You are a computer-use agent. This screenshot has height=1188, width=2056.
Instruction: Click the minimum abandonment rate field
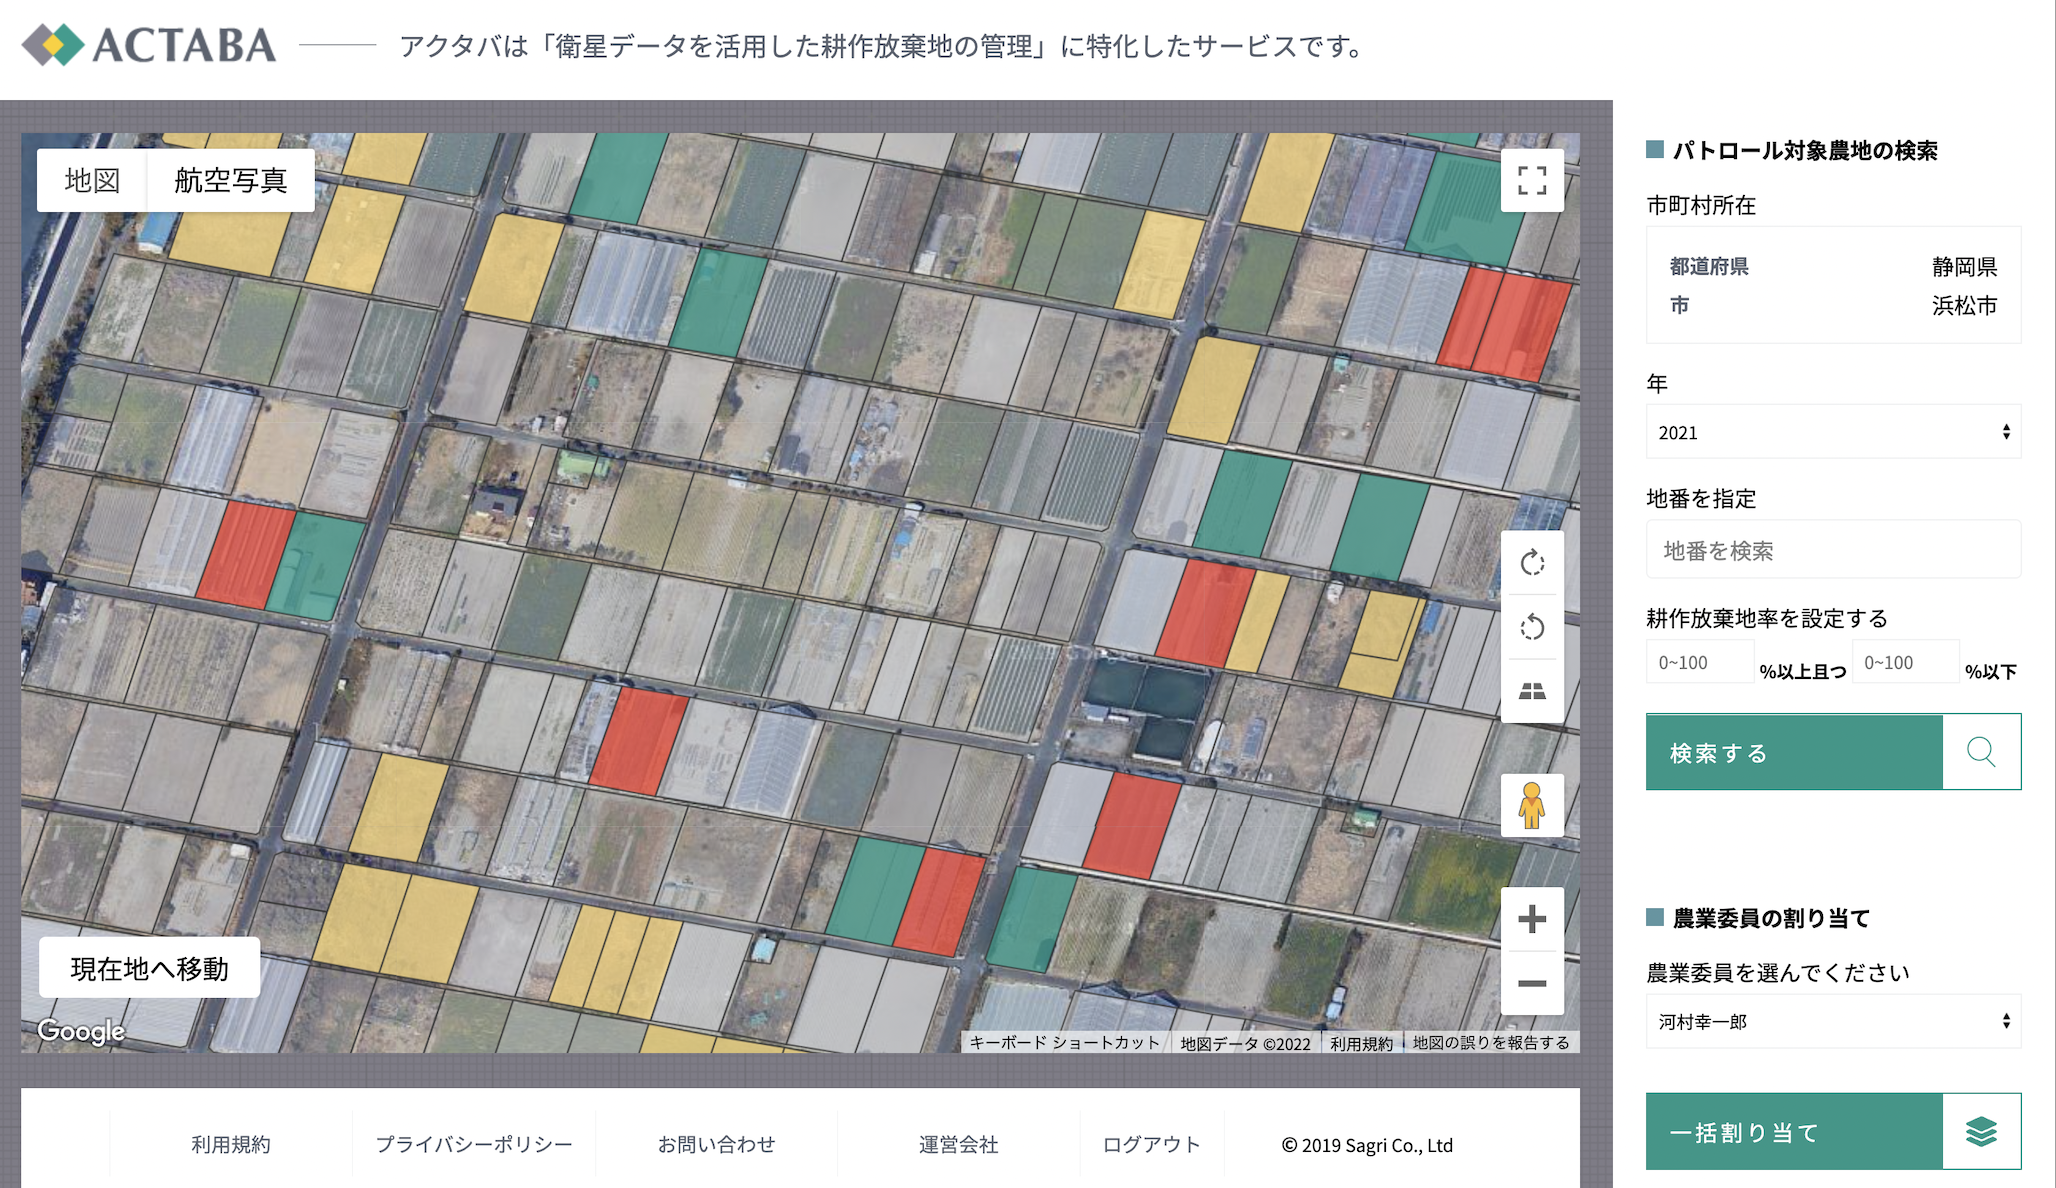tap(1699, 662)
